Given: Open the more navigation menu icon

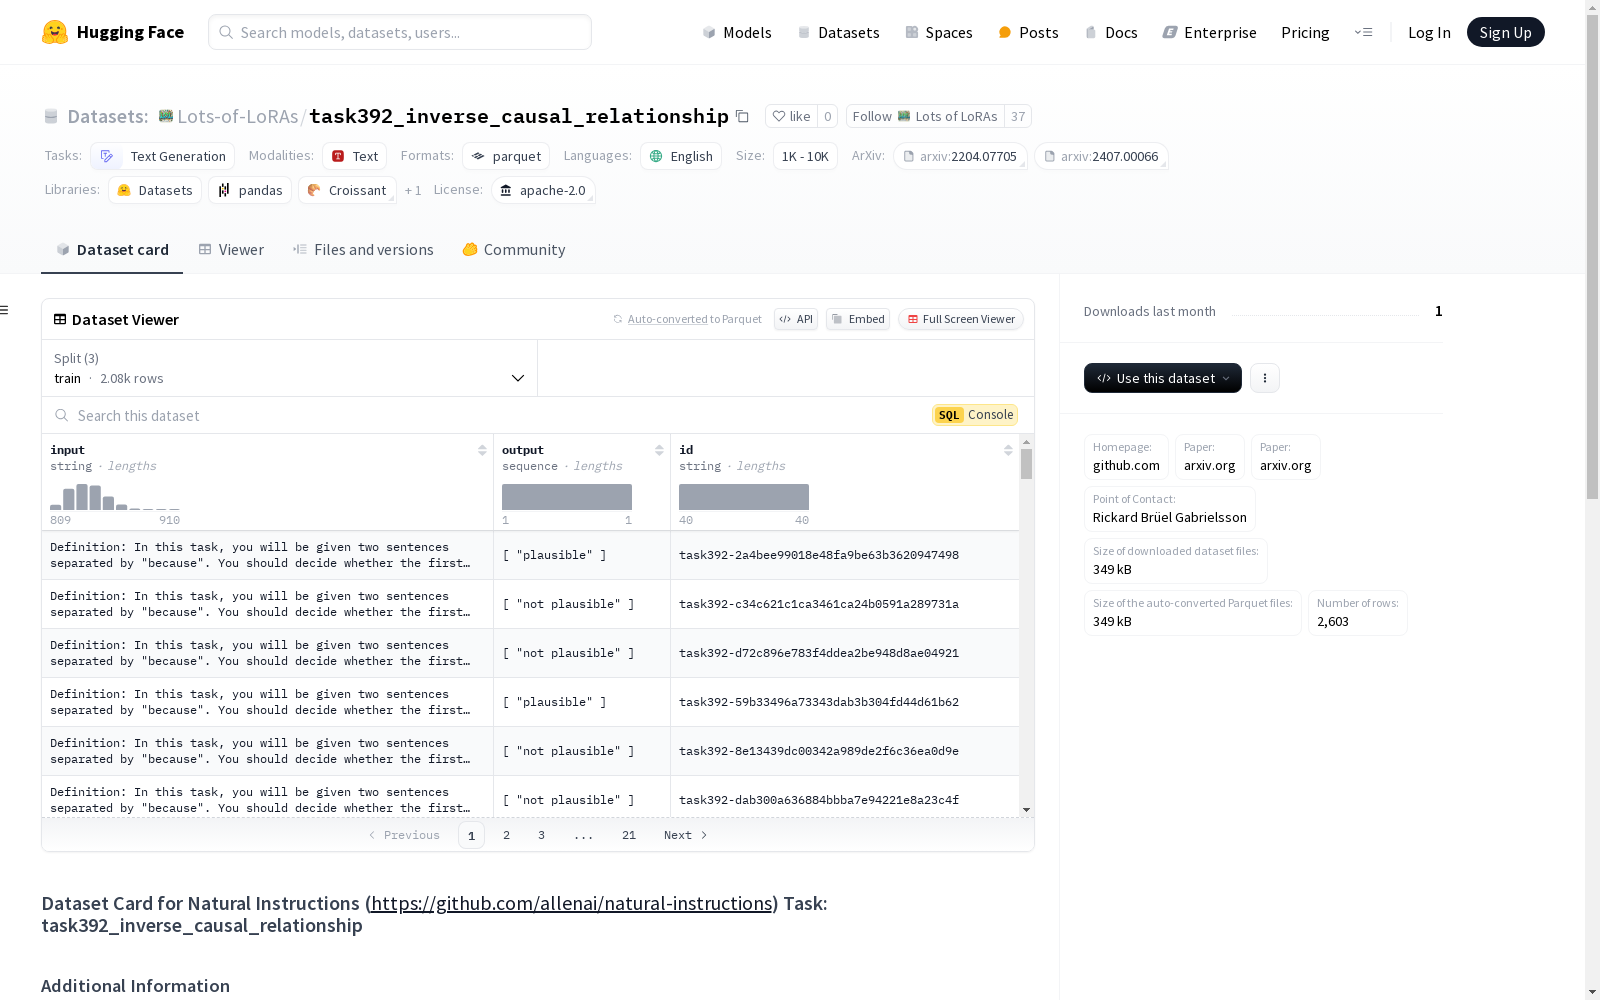Looking at the screenshot, I should coord(1363,32).
